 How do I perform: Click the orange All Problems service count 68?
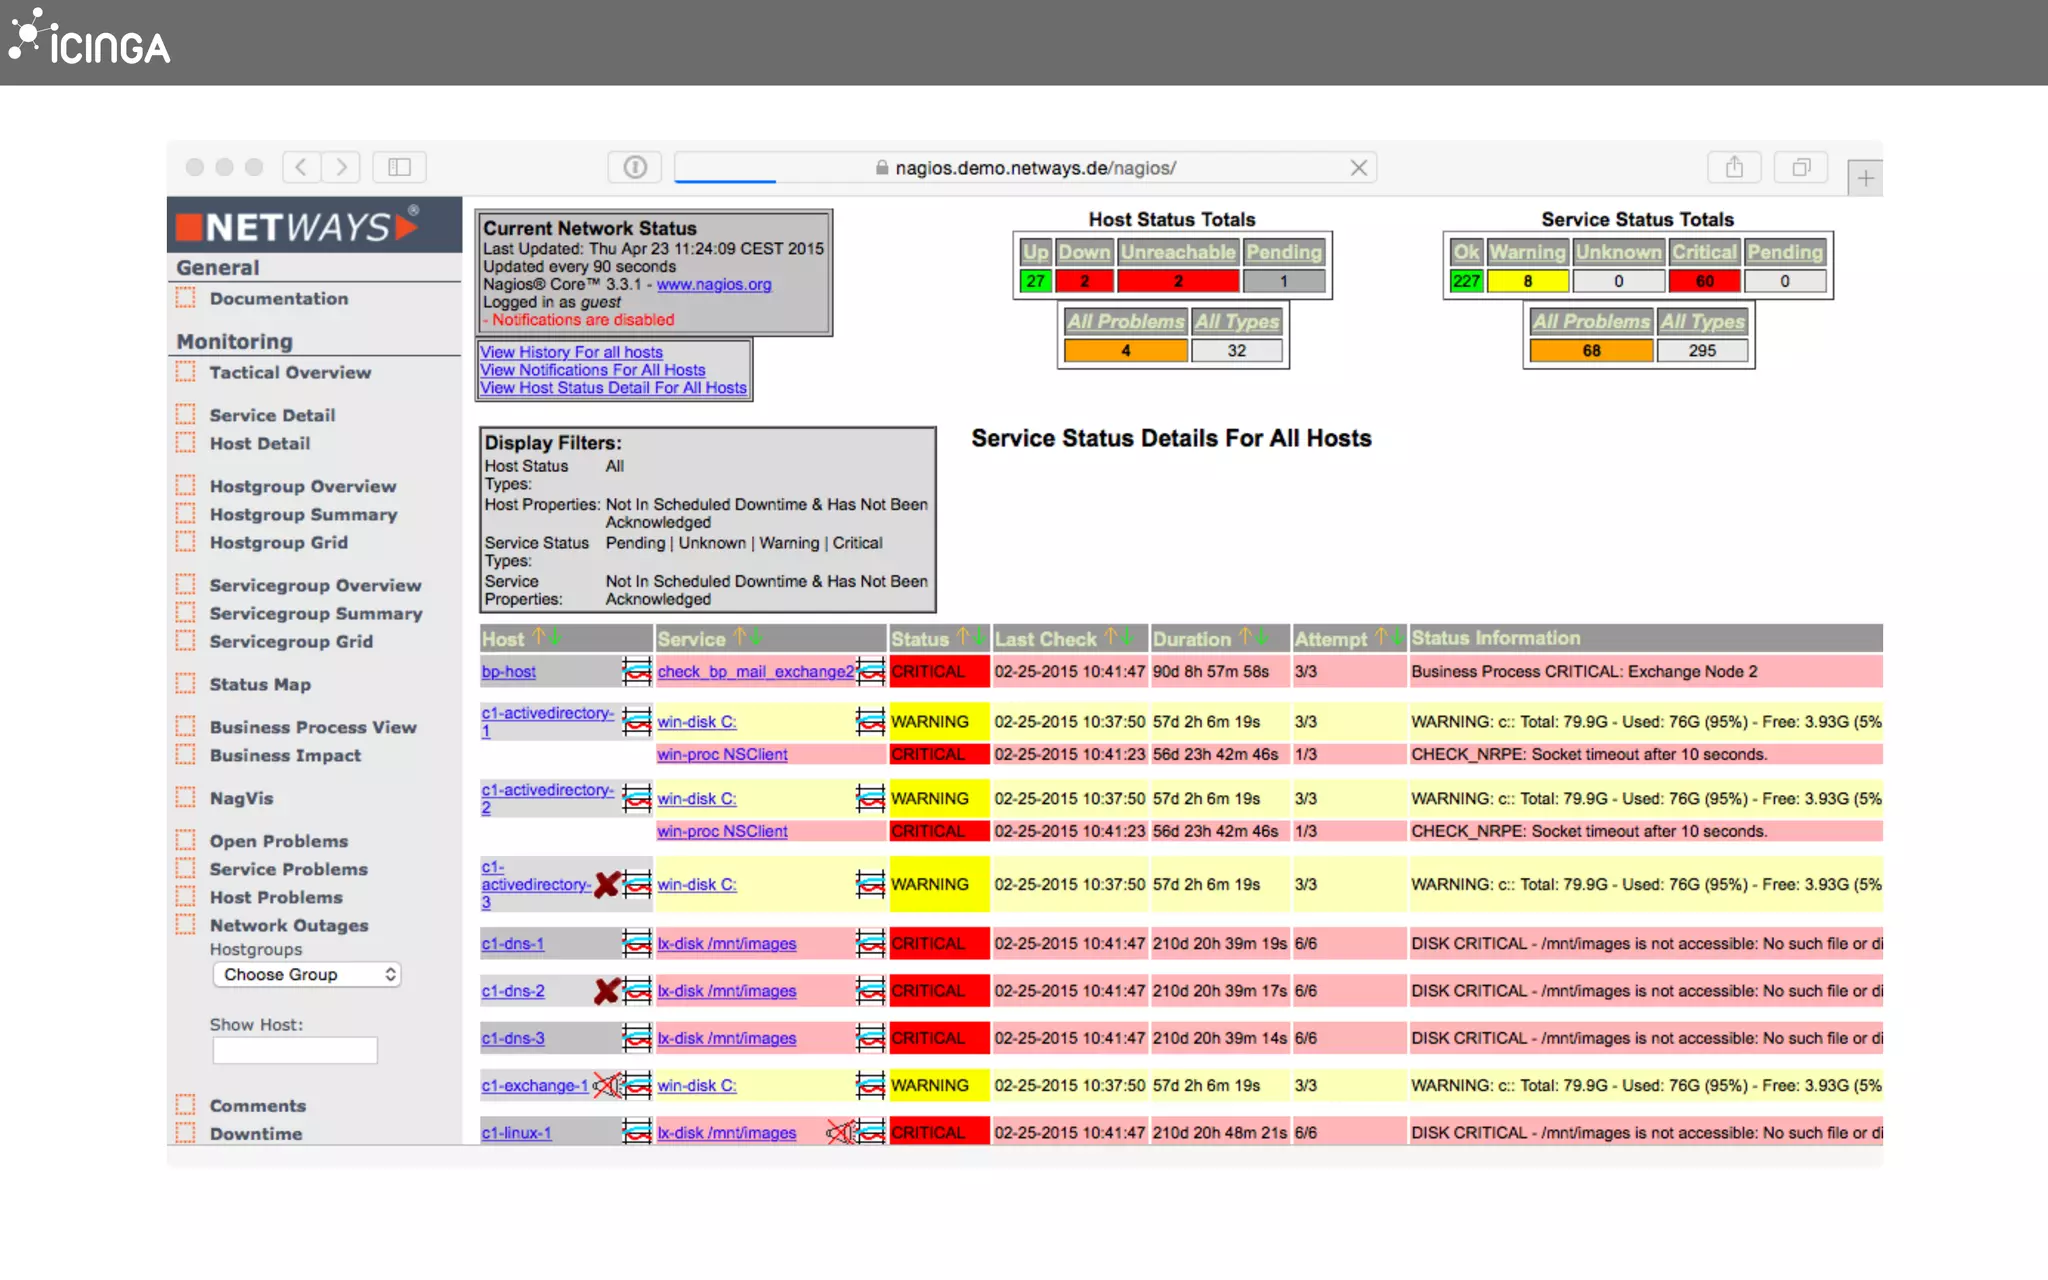coord(1590,351)
